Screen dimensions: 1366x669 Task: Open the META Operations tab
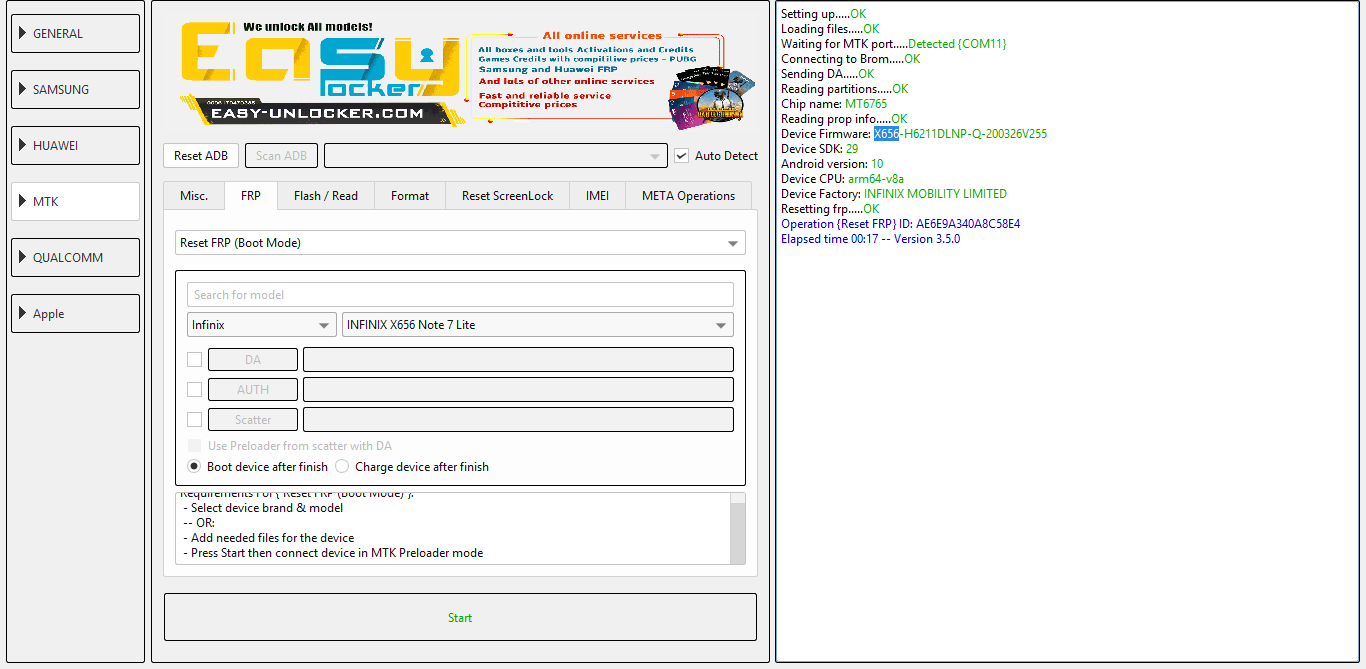click(688, 196)
